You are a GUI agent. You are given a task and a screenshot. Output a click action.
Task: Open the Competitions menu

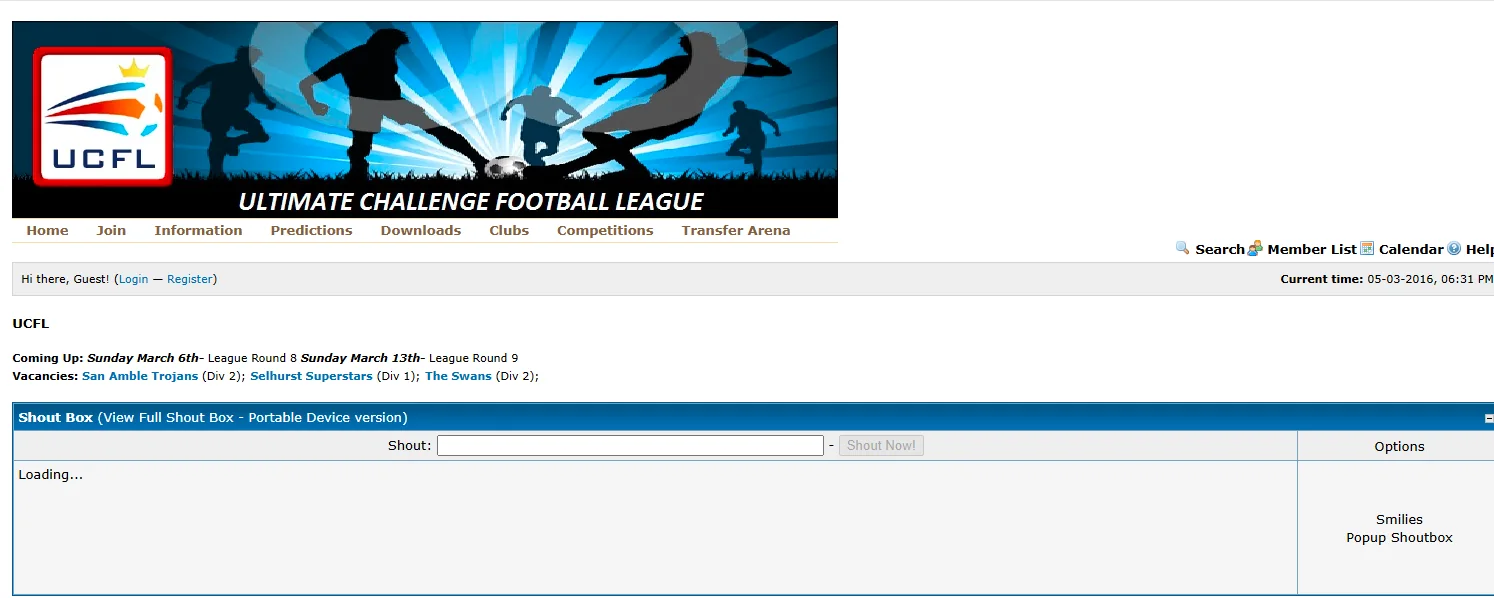point(605,230)
